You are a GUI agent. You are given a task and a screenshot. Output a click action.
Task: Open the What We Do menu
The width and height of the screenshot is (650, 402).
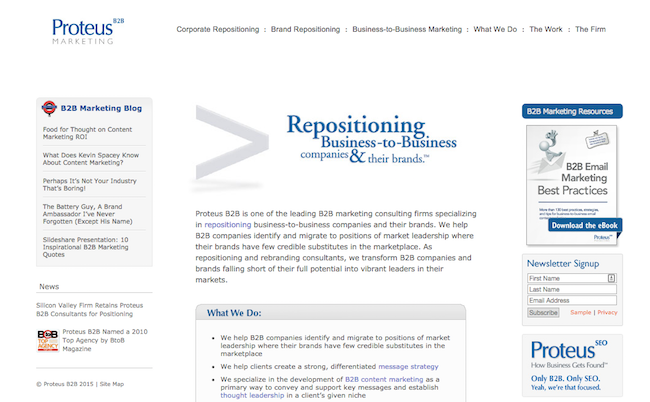click(495, 29)
